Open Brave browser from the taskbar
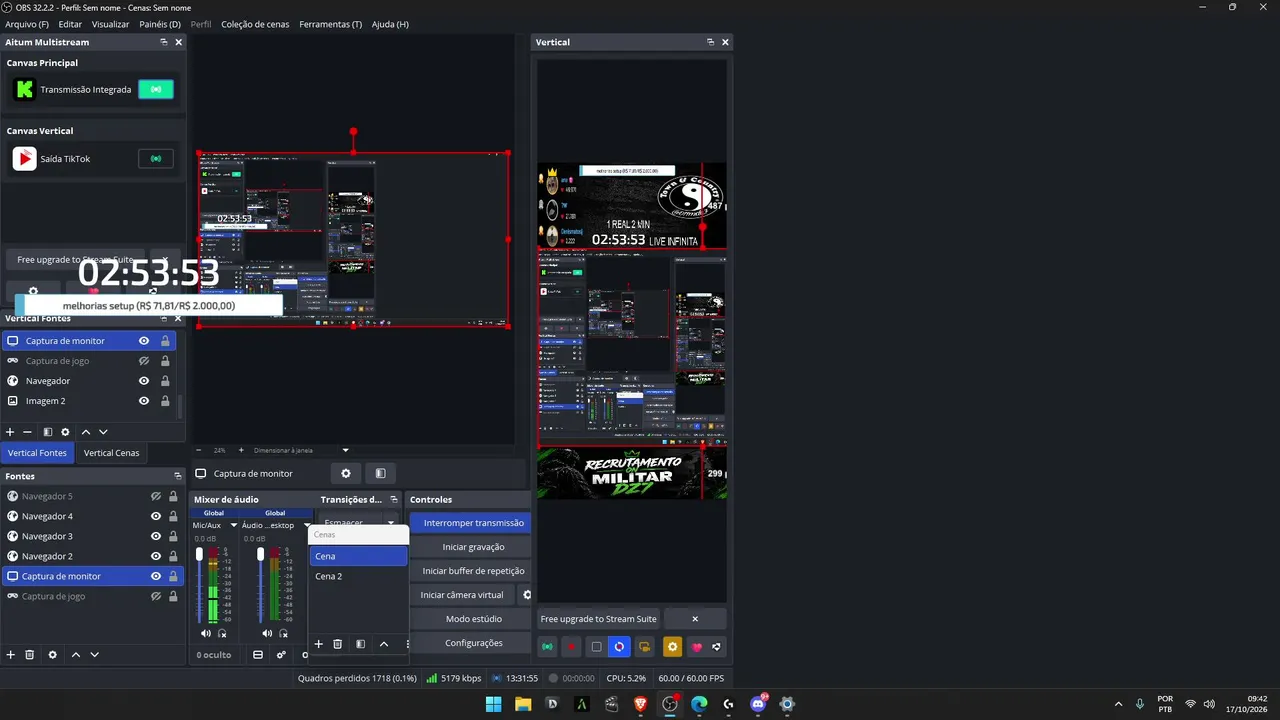Image resolution: width=1280 pixels, height=720 pixels. pyautogui.click(x=641, y=704)
